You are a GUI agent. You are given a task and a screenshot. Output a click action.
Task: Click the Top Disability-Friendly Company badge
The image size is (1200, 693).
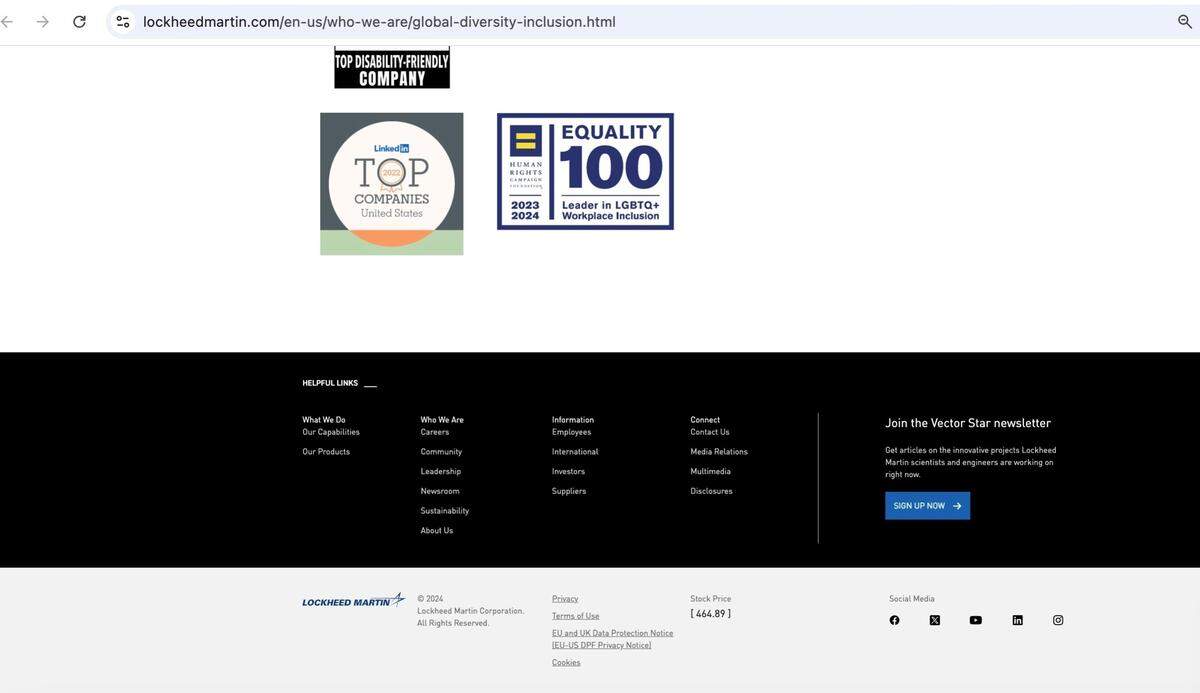point(392,67)
